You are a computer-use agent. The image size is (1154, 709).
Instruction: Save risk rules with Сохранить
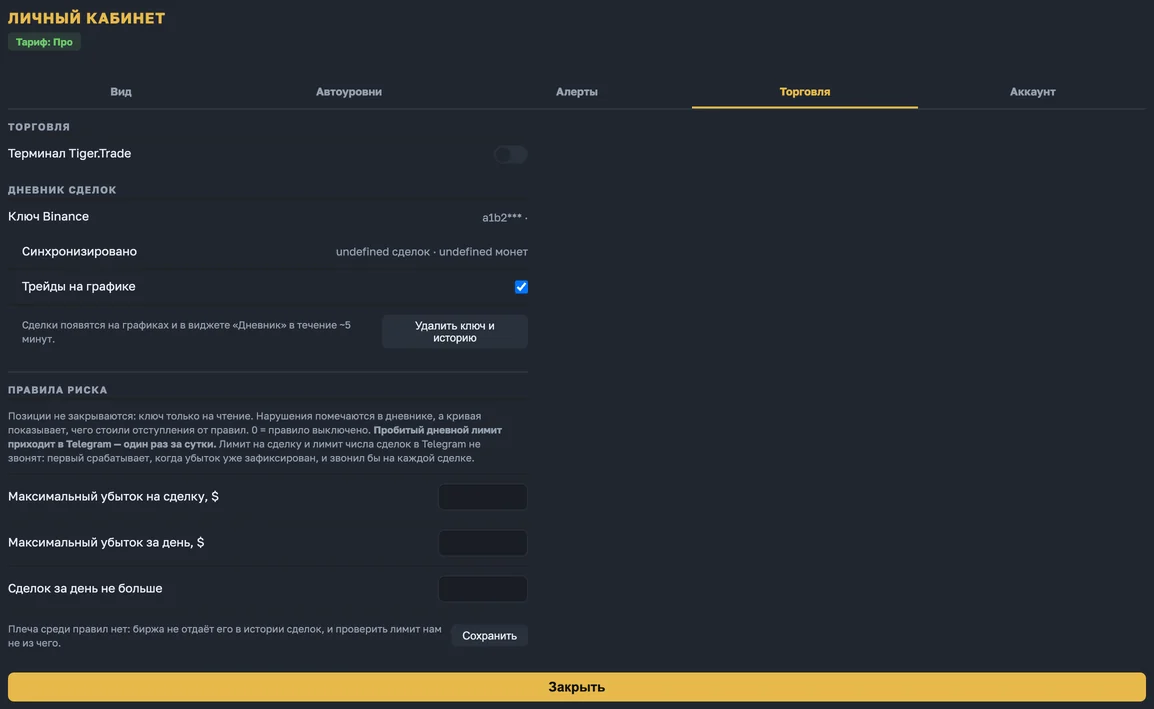489,635
